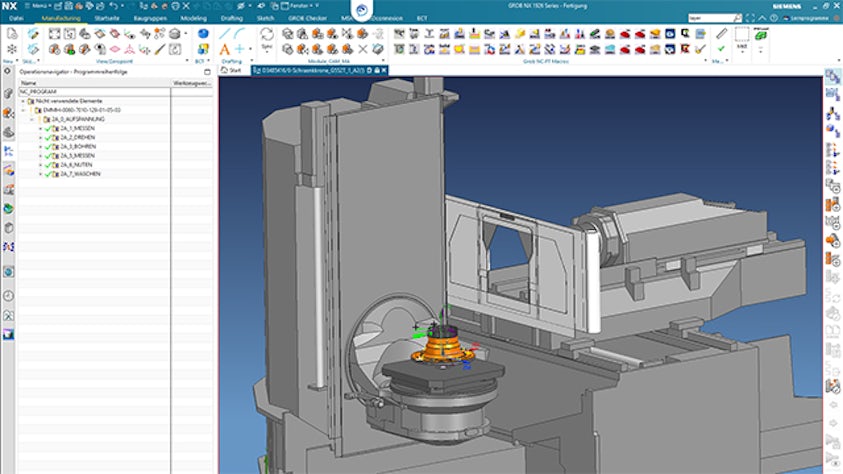Expand the Nicht verwendete Elemente node

(x=23, y=101)
